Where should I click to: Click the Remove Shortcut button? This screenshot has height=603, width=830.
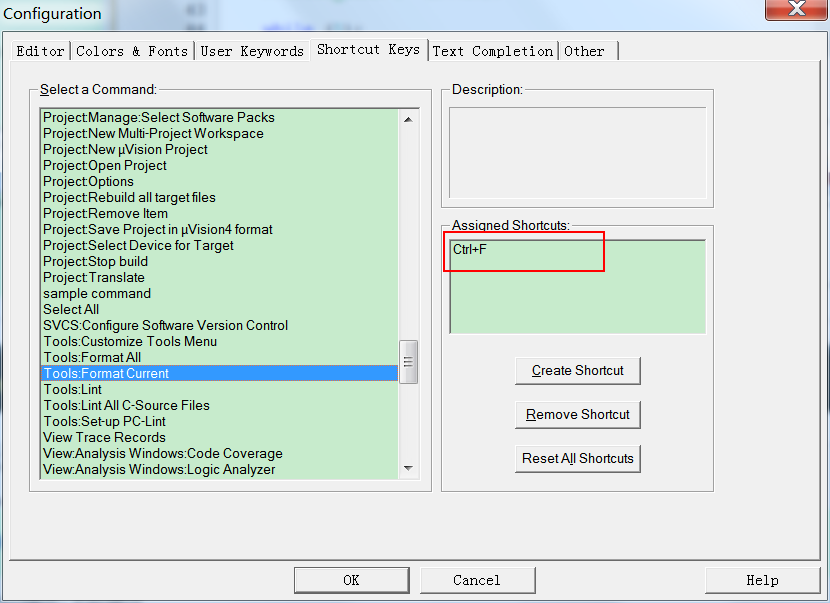click(x=577, y=415)
